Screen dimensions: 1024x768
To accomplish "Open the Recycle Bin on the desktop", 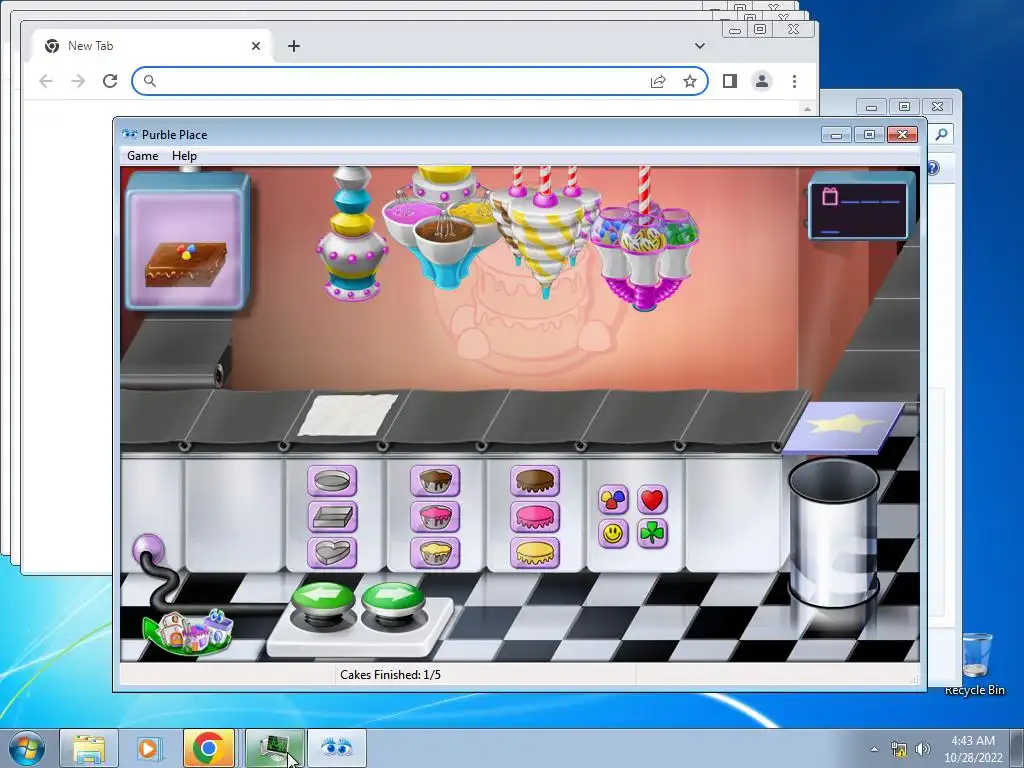I will tap(975, 662).
